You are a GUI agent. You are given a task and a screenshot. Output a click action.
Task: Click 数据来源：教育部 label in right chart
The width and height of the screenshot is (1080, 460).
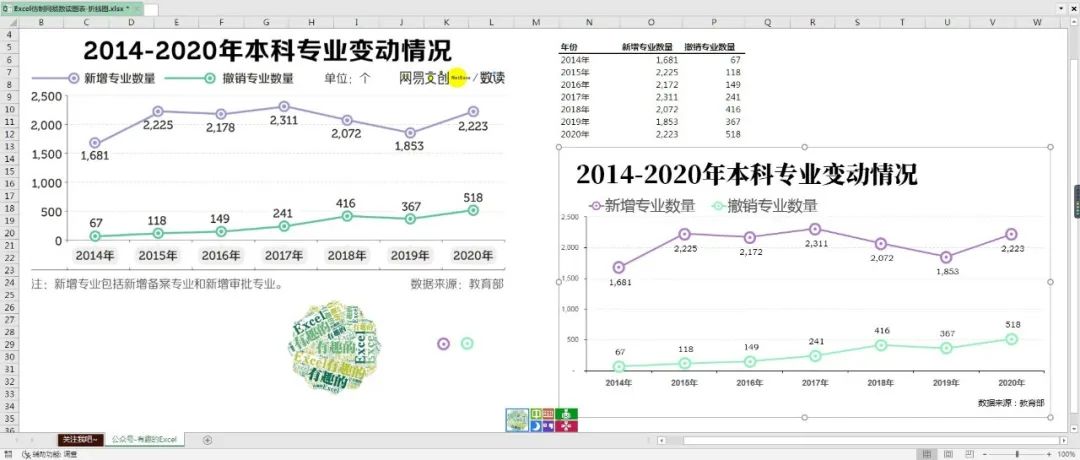(x=1010, y=402)
